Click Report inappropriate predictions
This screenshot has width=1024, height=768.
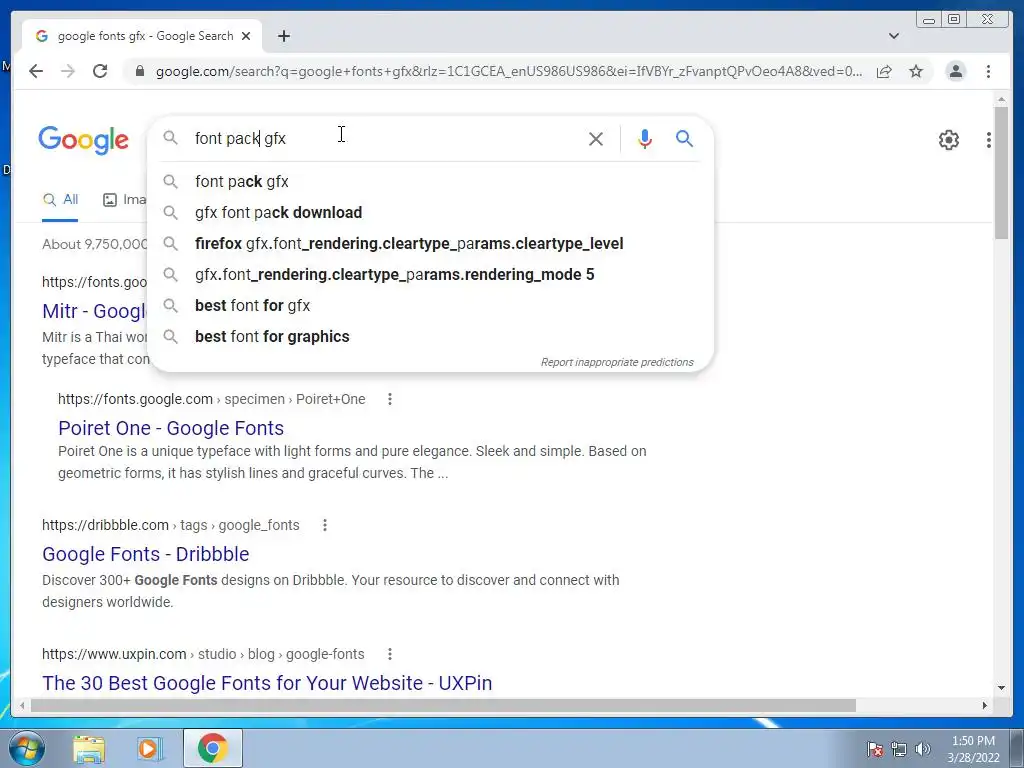tap(617, 362)
